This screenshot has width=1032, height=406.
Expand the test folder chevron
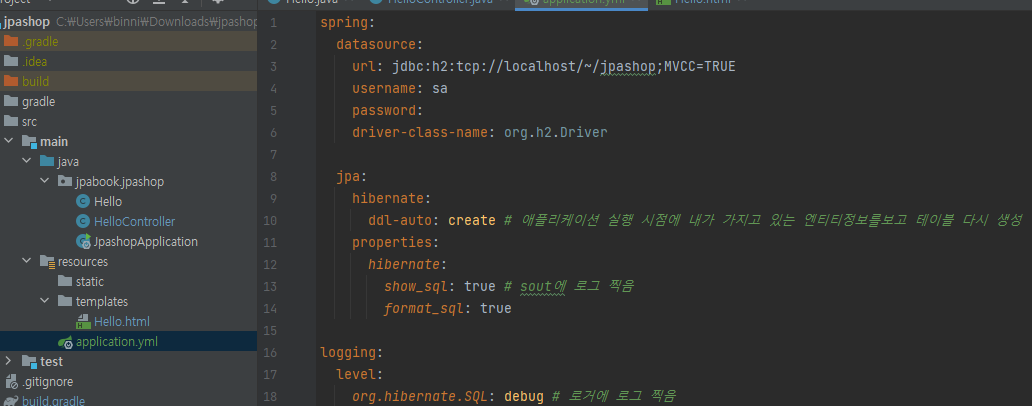point(8,361)
